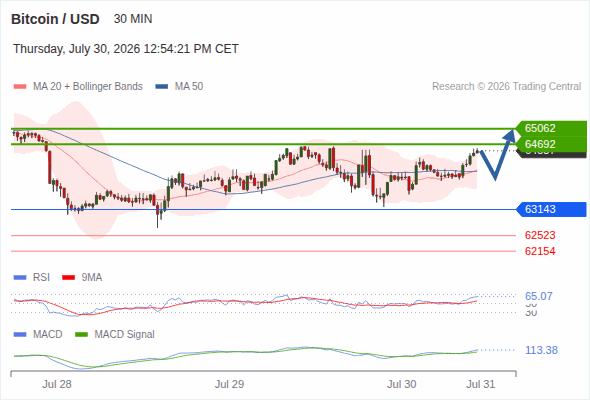
Task: Click the MA 50 legend label
Action: pos(189,87)
